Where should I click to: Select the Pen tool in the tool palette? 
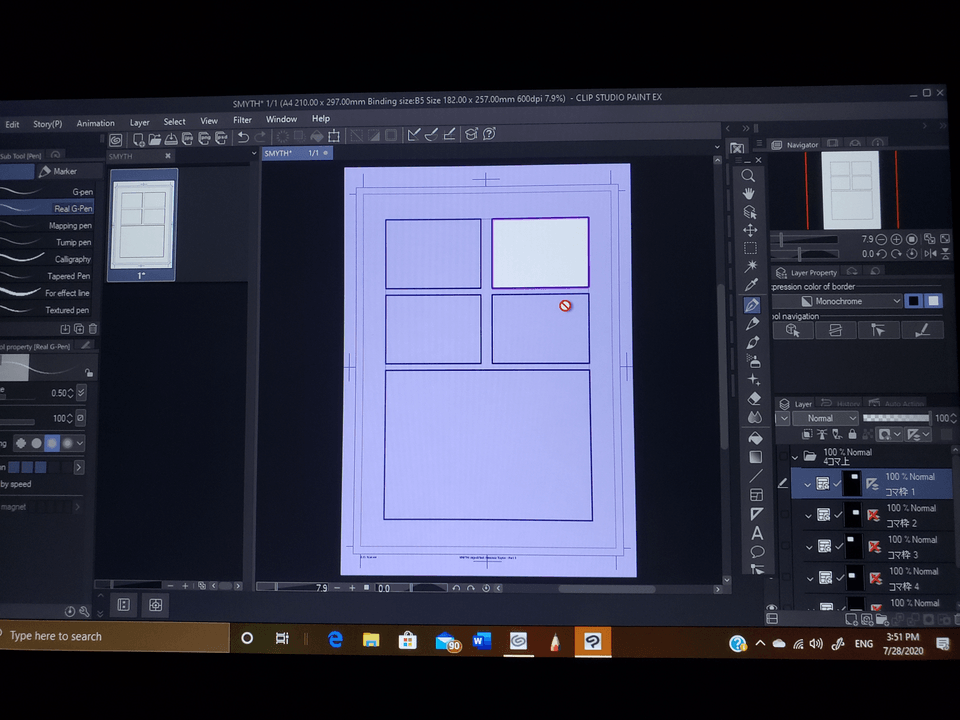pyautogui.click(x=752, y=304)
